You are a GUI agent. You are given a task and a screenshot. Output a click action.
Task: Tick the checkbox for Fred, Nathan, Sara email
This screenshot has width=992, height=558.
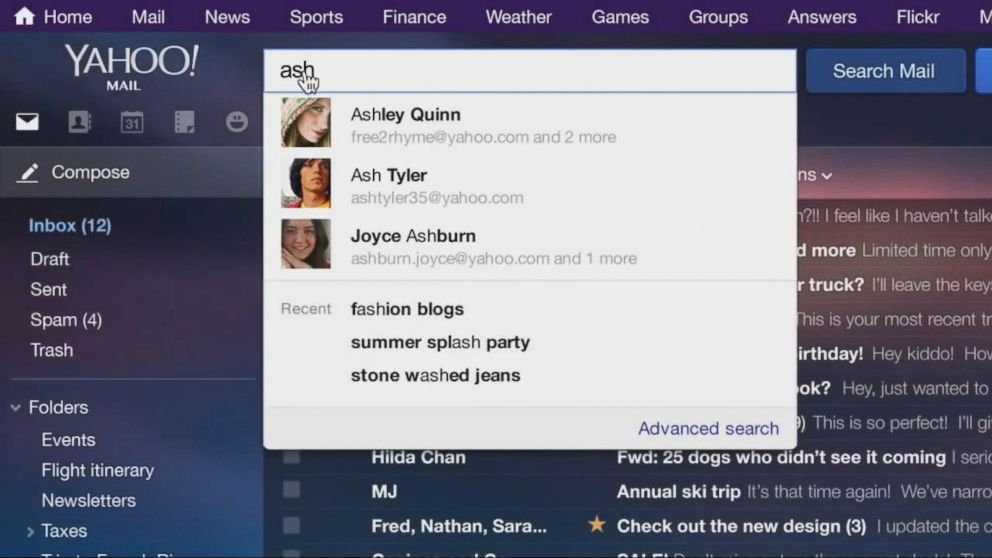(292, 525)
